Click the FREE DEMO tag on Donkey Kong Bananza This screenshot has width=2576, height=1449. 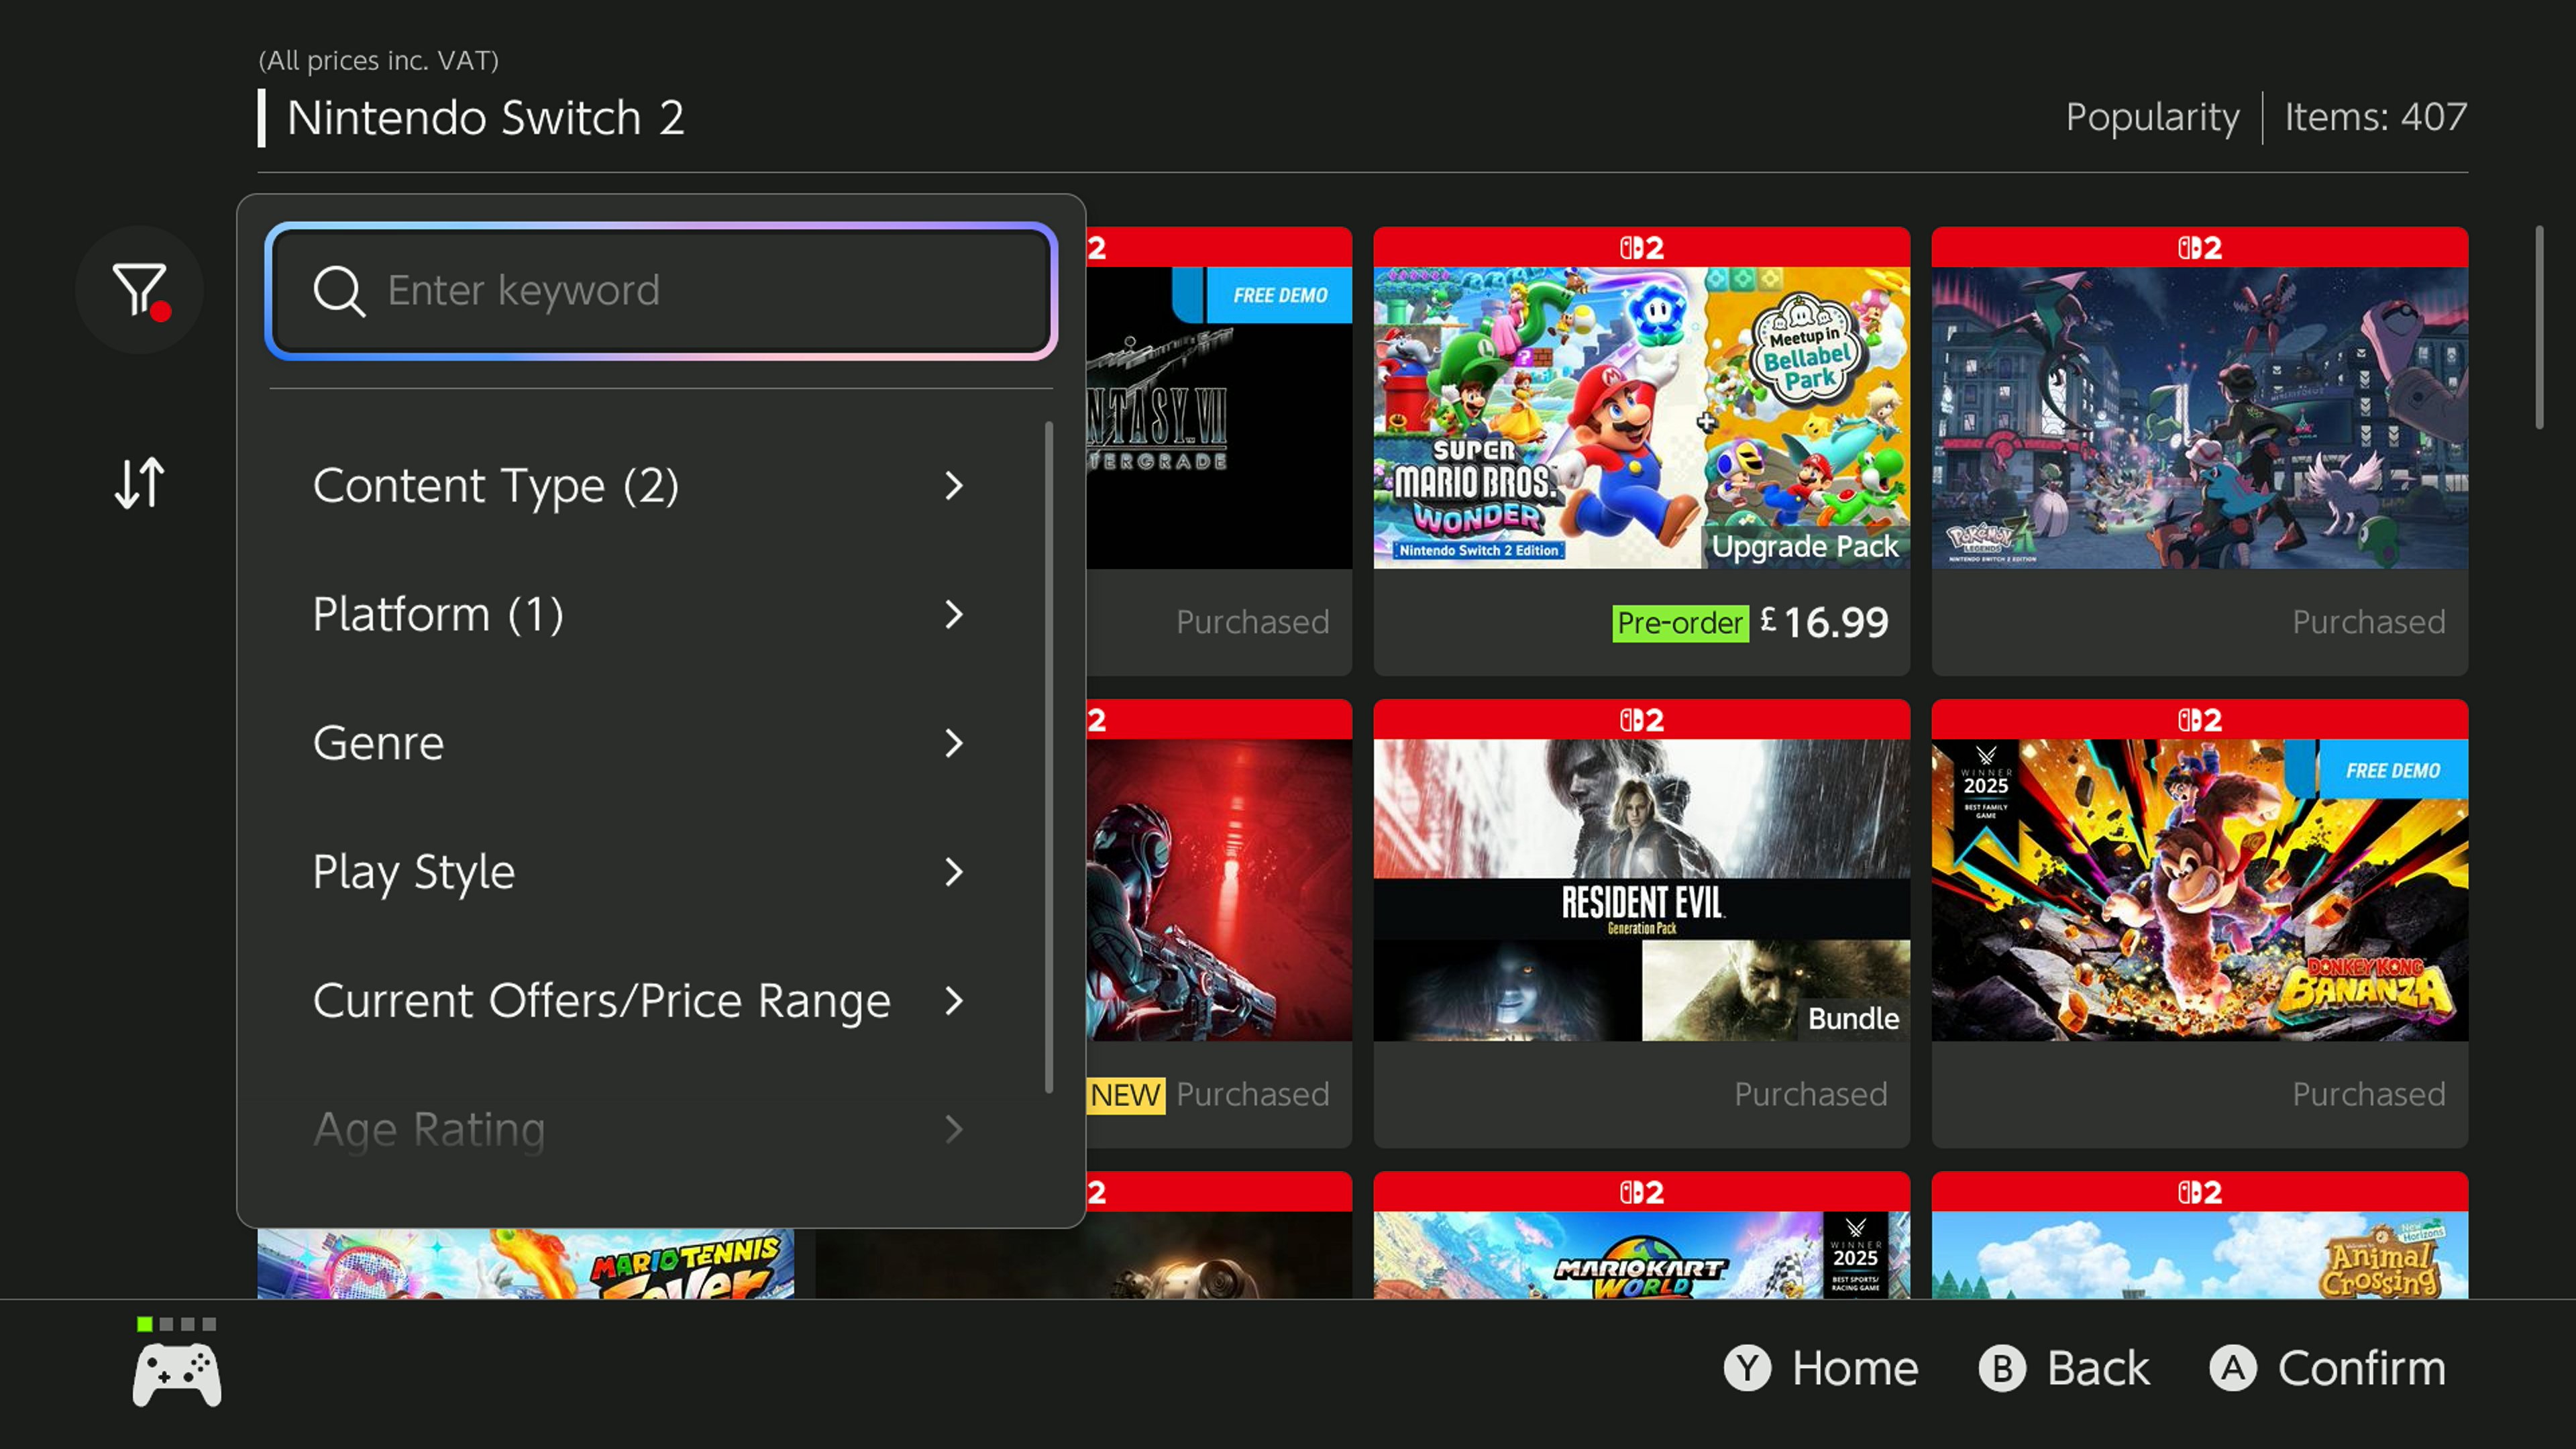pos(2392,770)
